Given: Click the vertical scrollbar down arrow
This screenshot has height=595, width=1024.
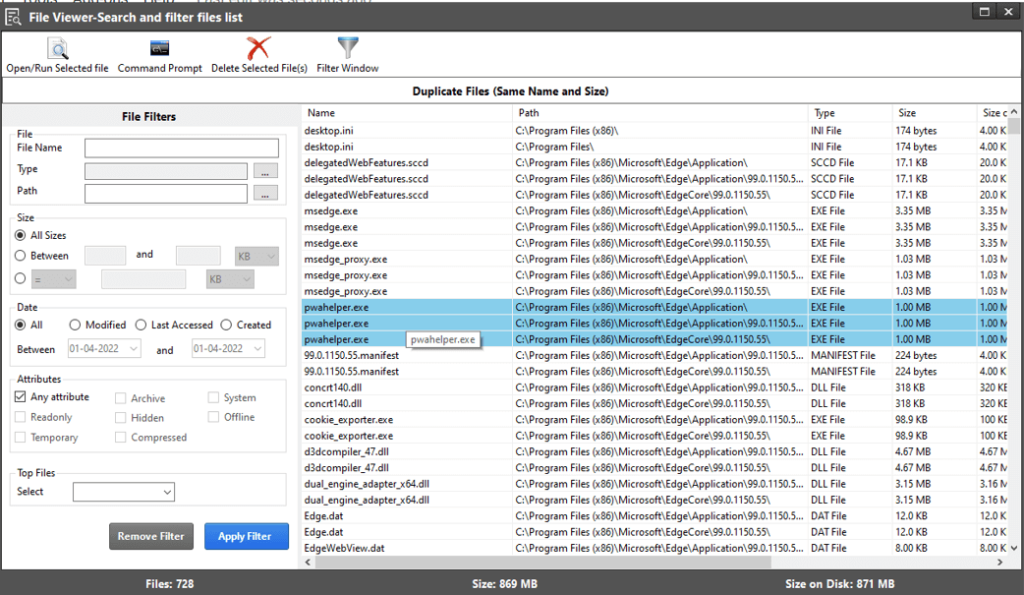Looking at the screenshot, I should [x=1014, y=548].
